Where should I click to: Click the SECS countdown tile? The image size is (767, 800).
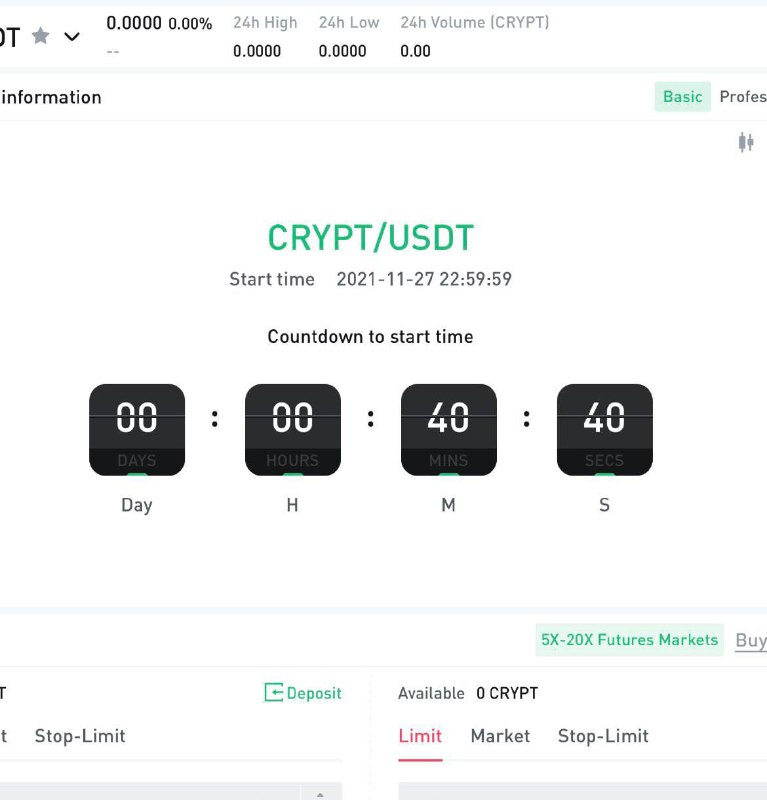(605, 430)
